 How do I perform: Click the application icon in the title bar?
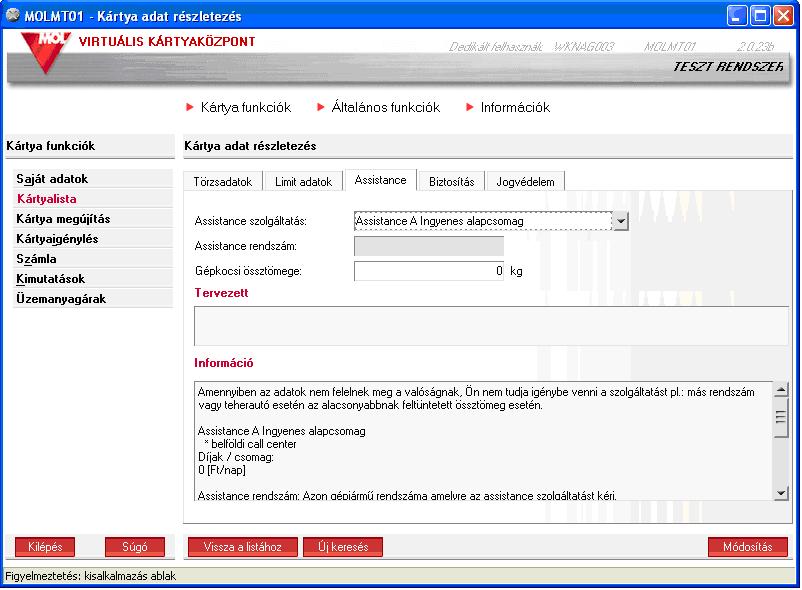coord(13,15)
